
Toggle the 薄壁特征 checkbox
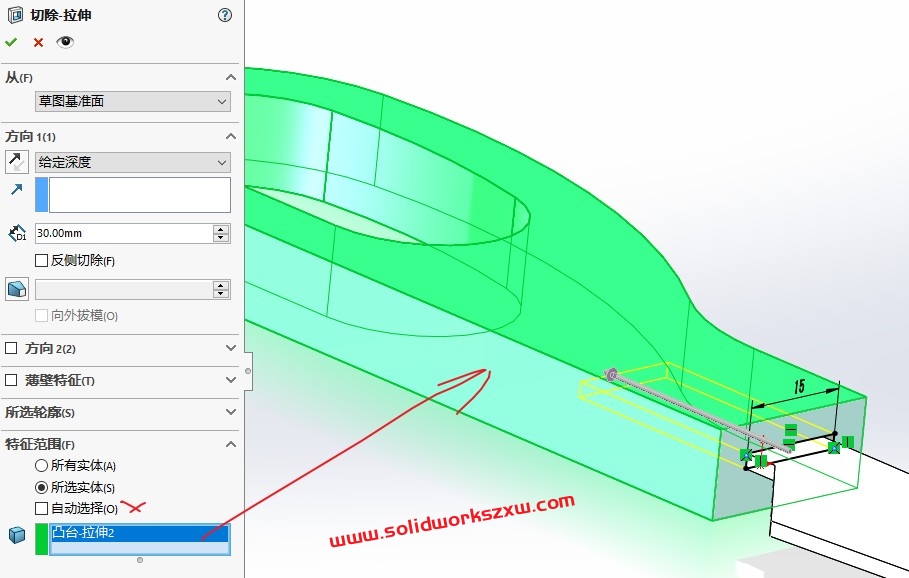pos(12,380)
